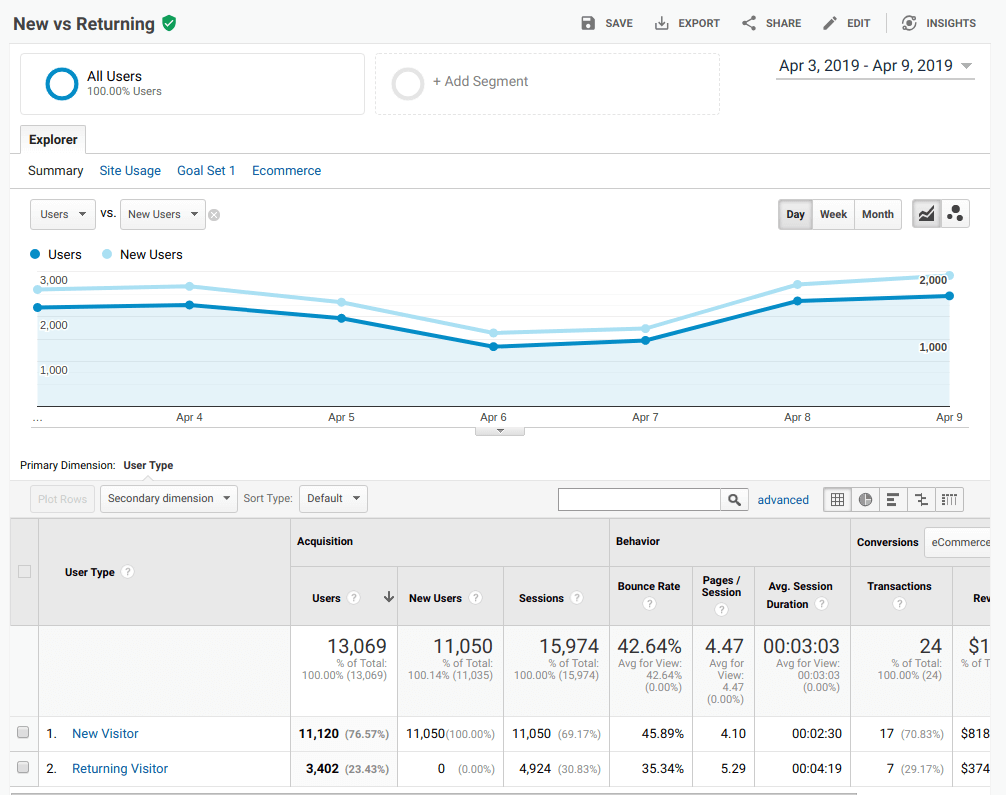This screenshot has width=1006, height=795.
Task: Toggle the select-all rows header checkbox
Action: (x=25, y=572)
